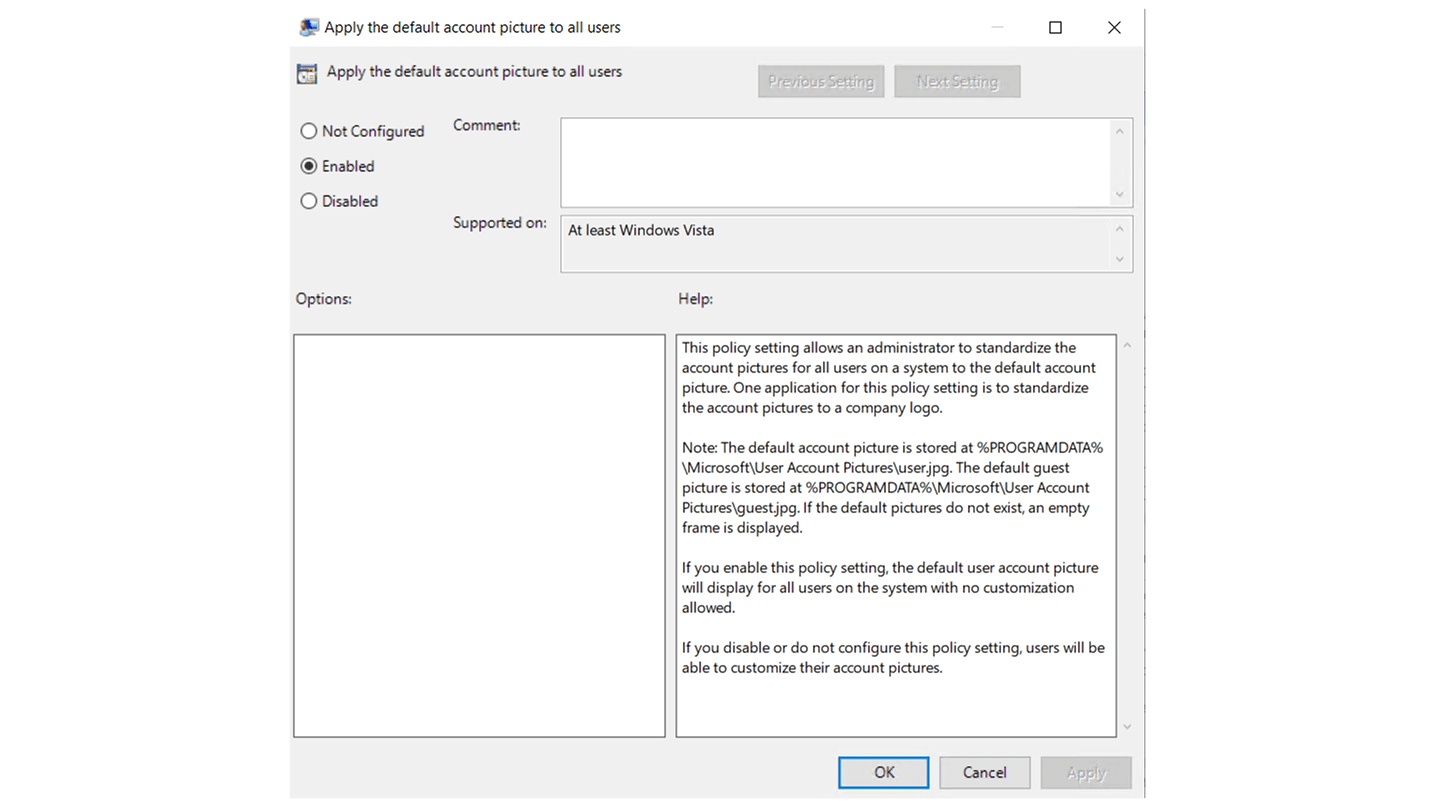Click the Help description text area

click(895, 535)
